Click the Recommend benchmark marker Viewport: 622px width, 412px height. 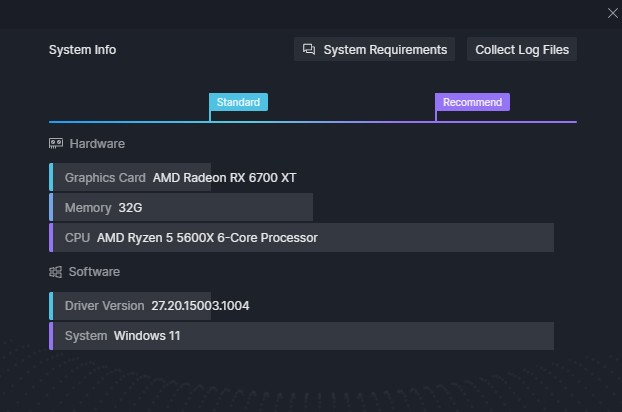pos(472,102)
